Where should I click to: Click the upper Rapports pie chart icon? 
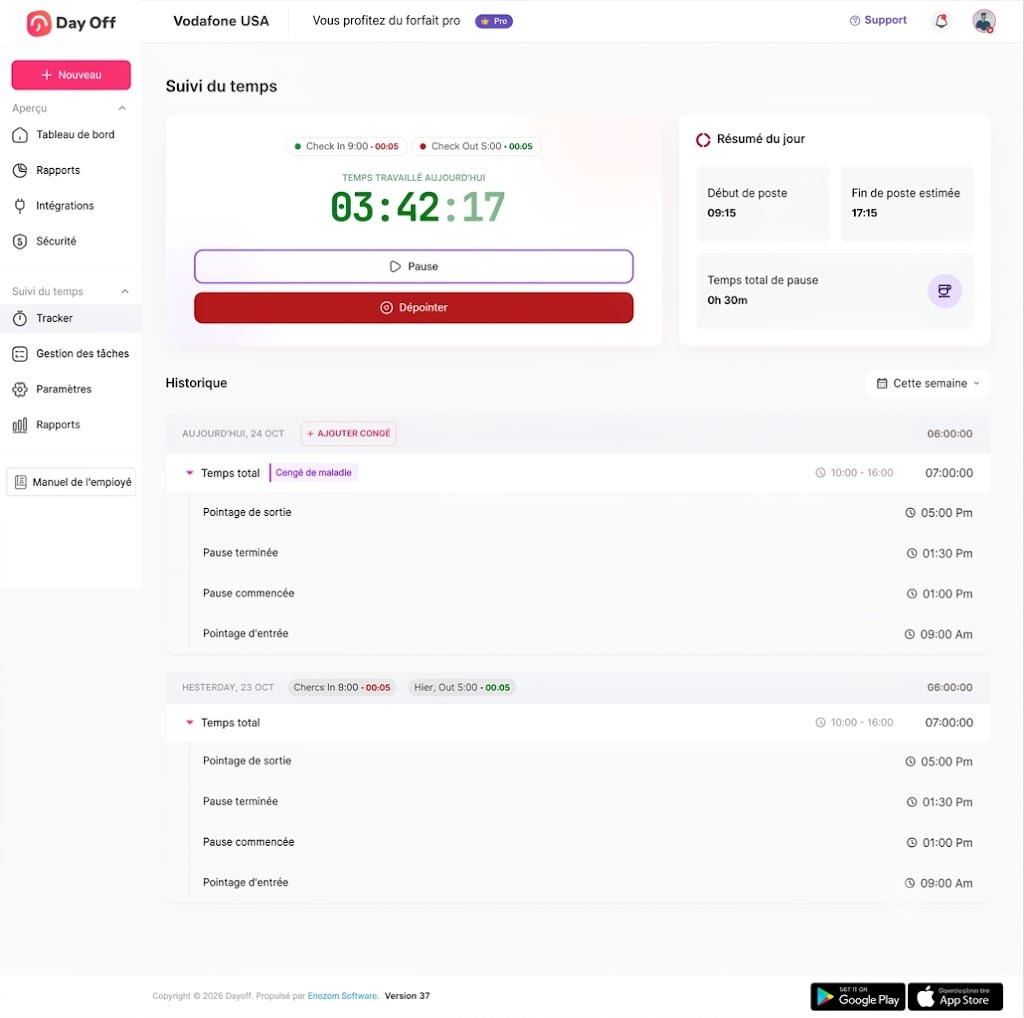click(x=20, y=170)
